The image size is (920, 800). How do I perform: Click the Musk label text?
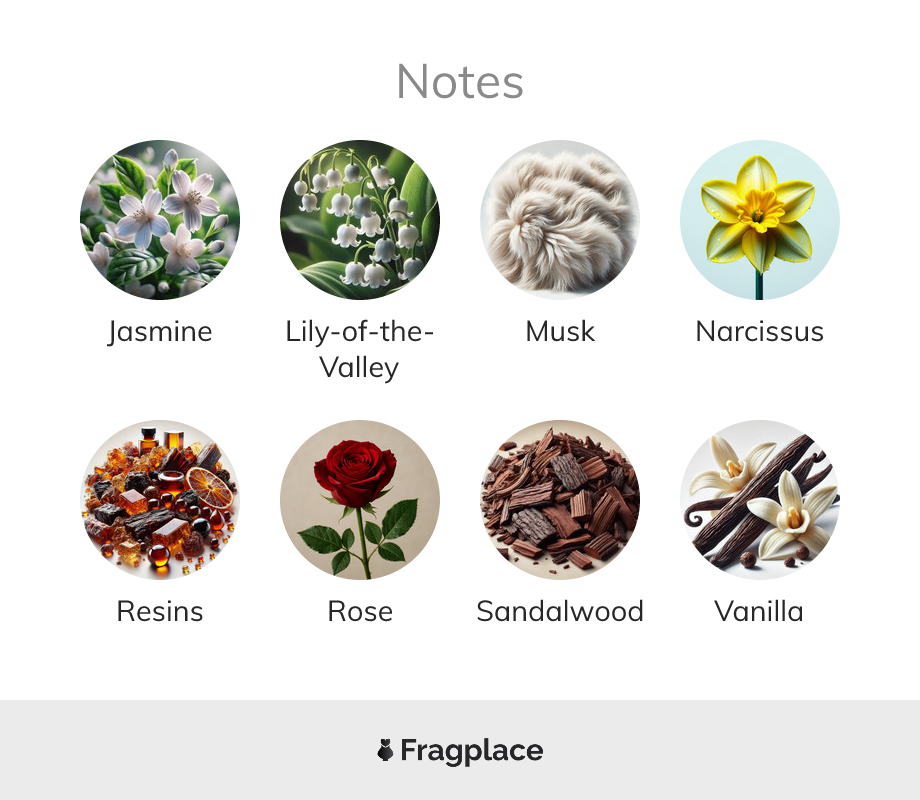(x=560, y=332)
